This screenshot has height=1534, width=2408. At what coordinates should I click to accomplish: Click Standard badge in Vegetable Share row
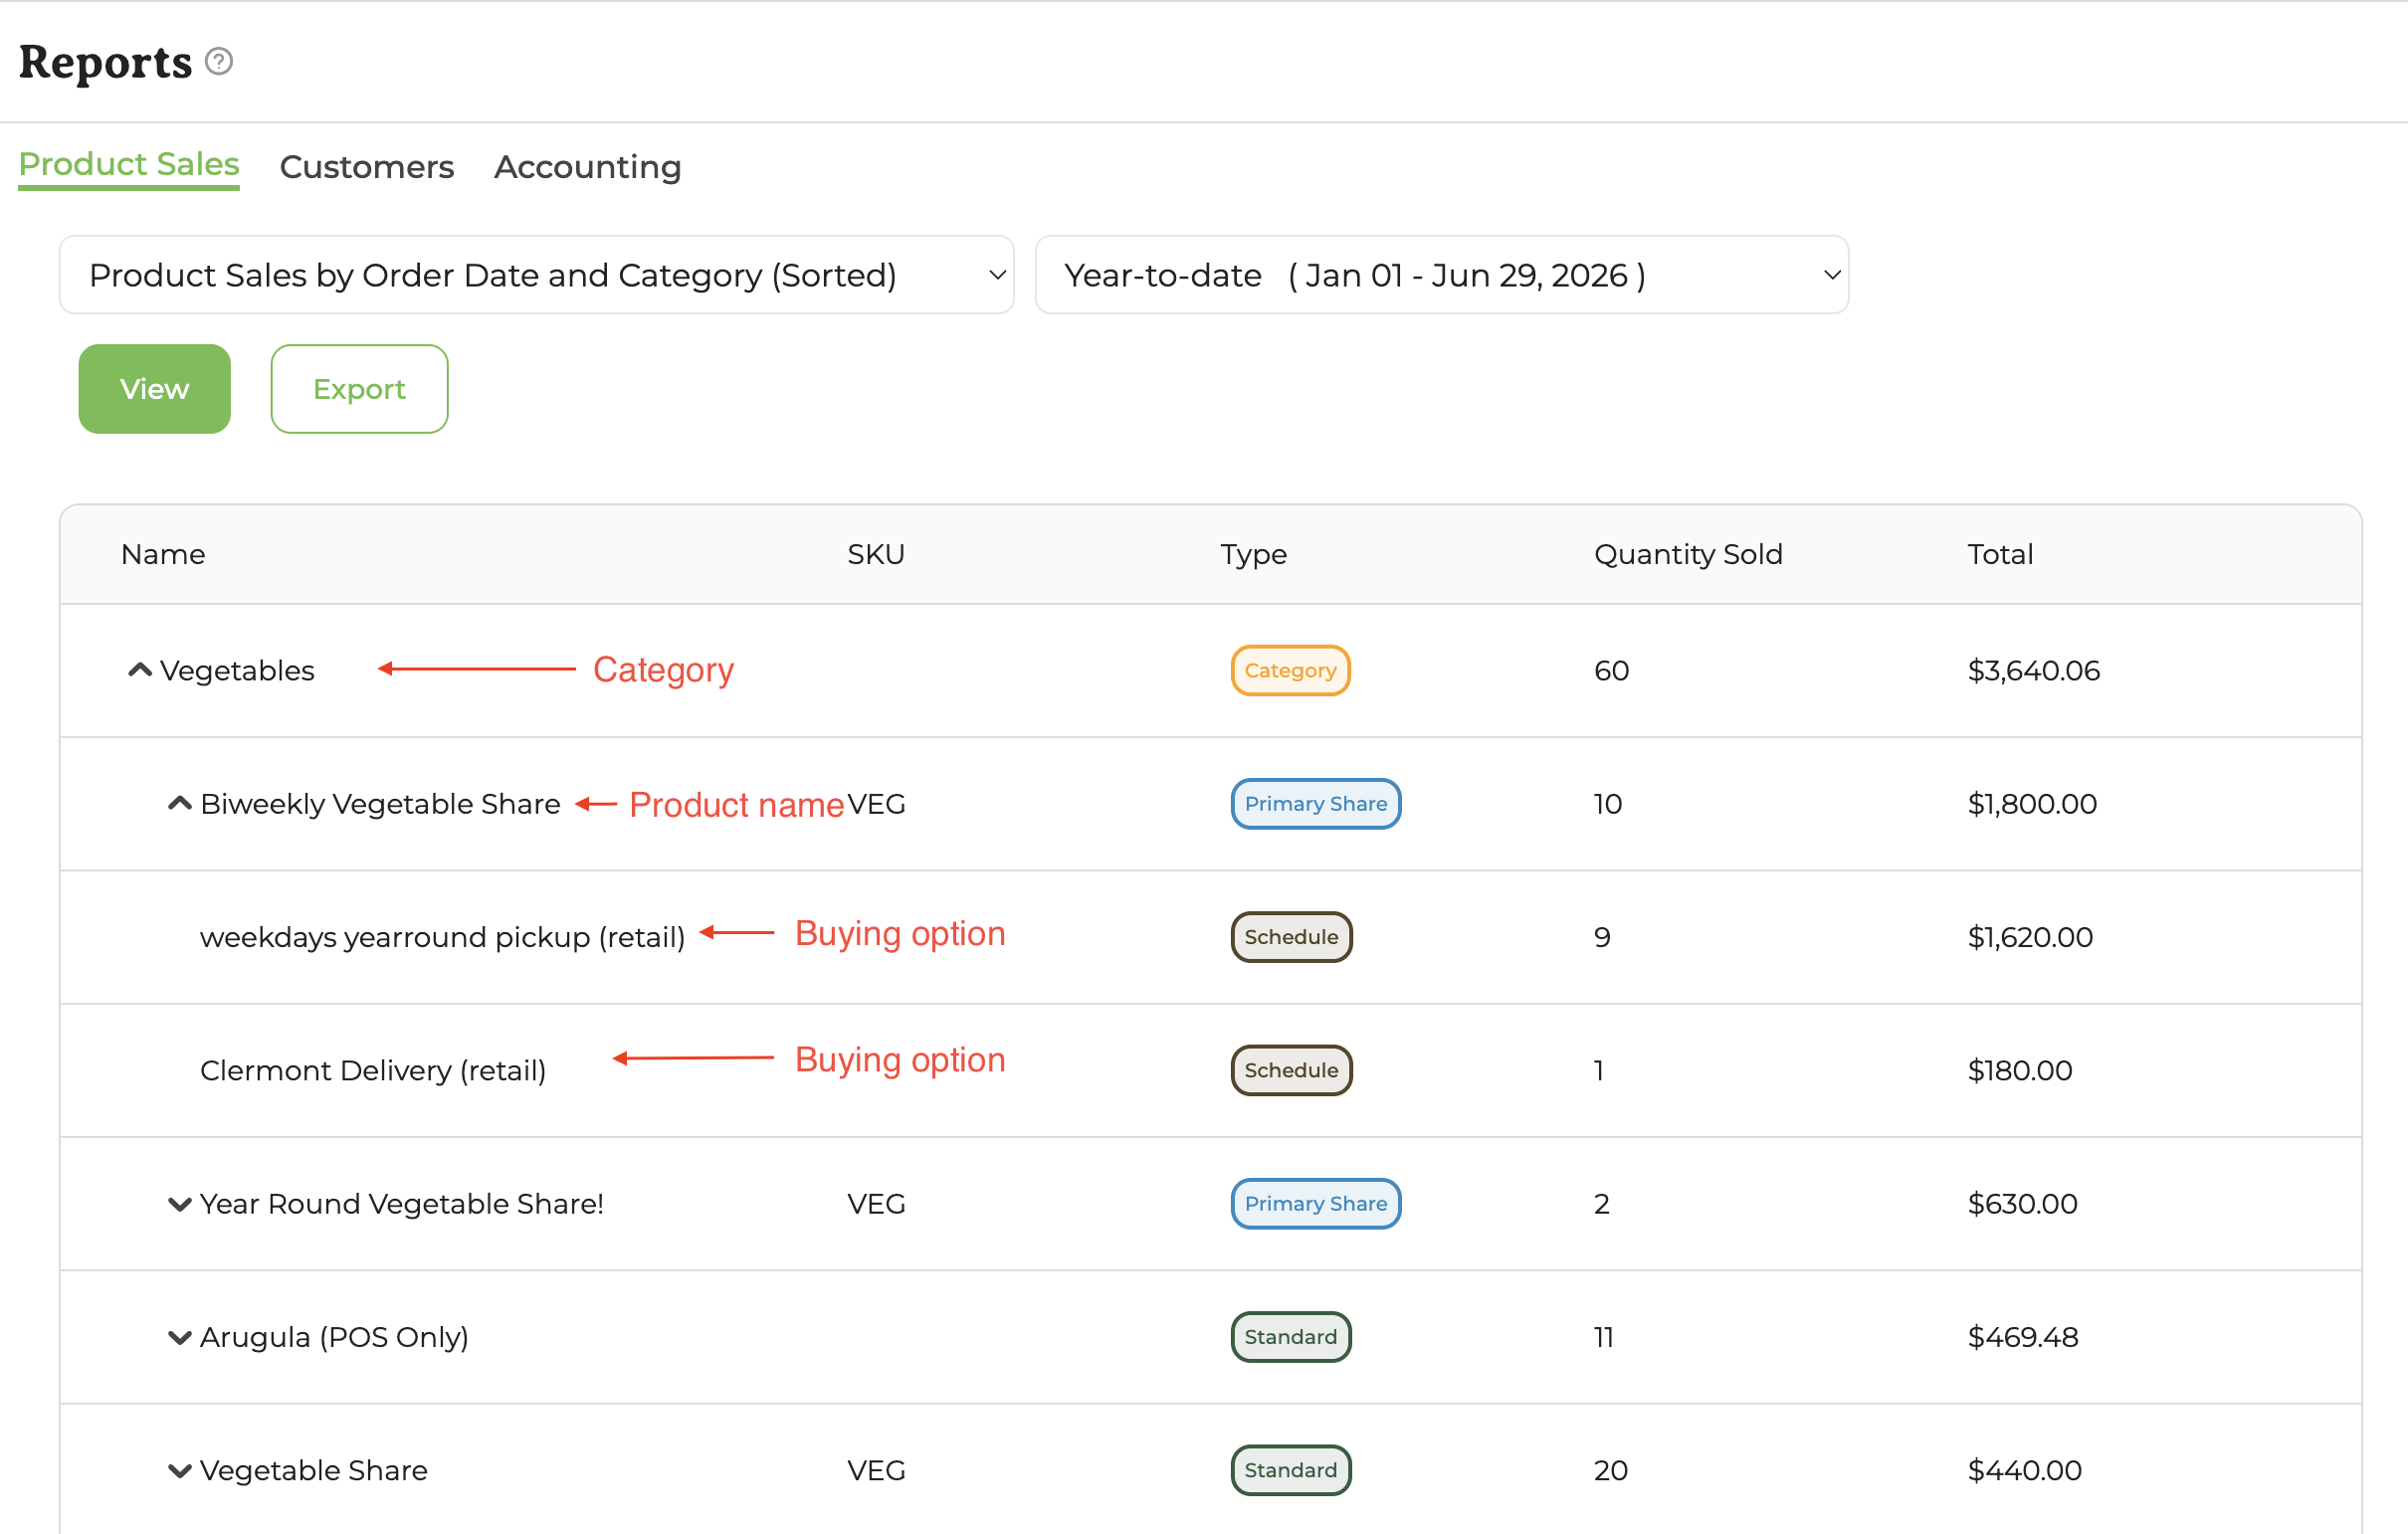click(1291, 1470)
